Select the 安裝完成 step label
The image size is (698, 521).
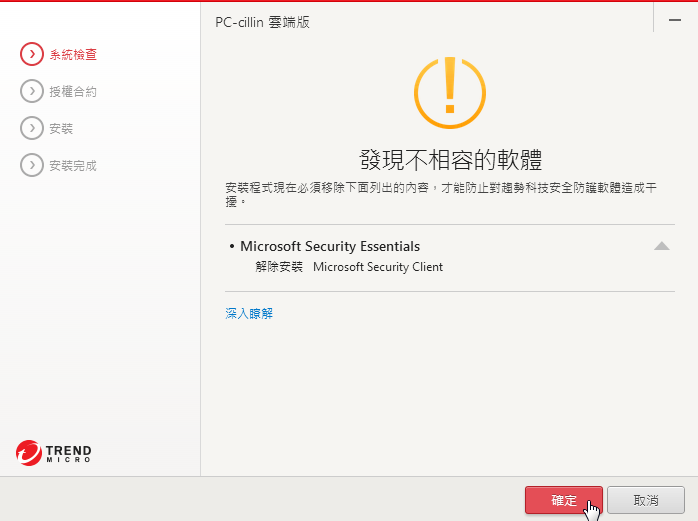tap(73, 166)
